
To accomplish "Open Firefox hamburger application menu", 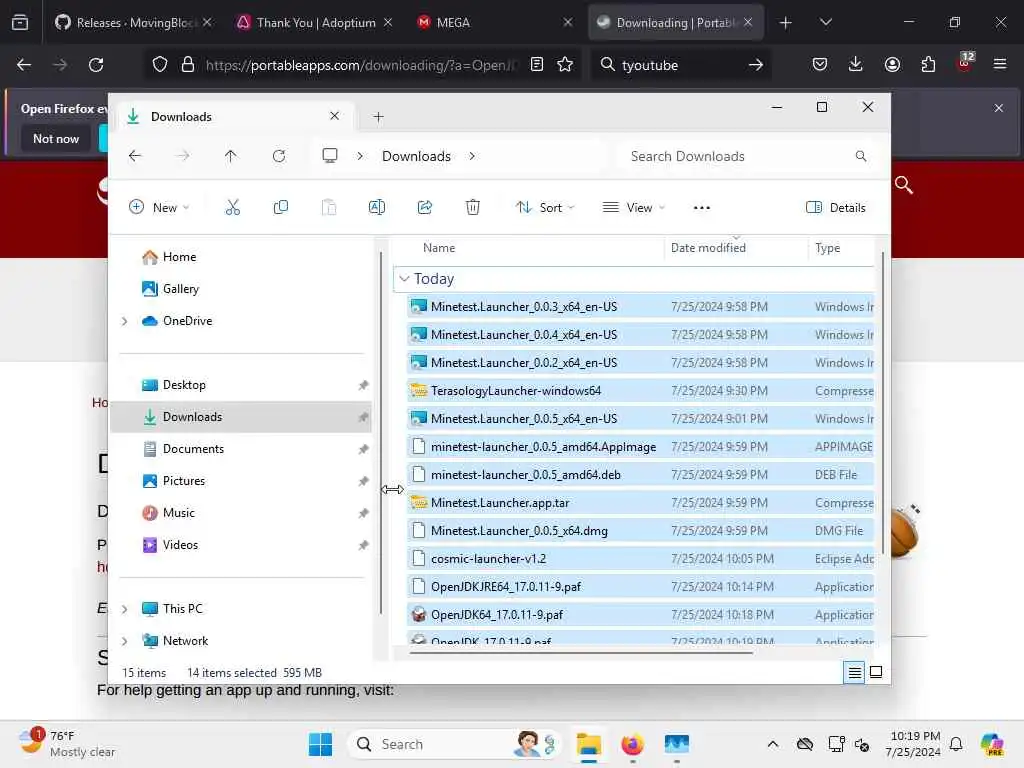I will 1000,65.
